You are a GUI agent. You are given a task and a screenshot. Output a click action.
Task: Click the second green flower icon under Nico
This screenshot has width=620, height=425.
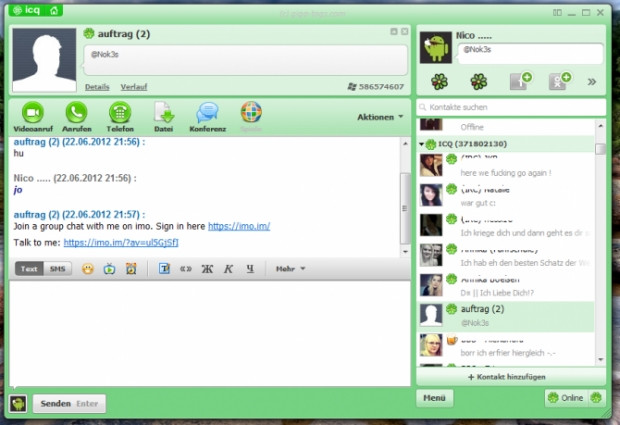point(479,82)
